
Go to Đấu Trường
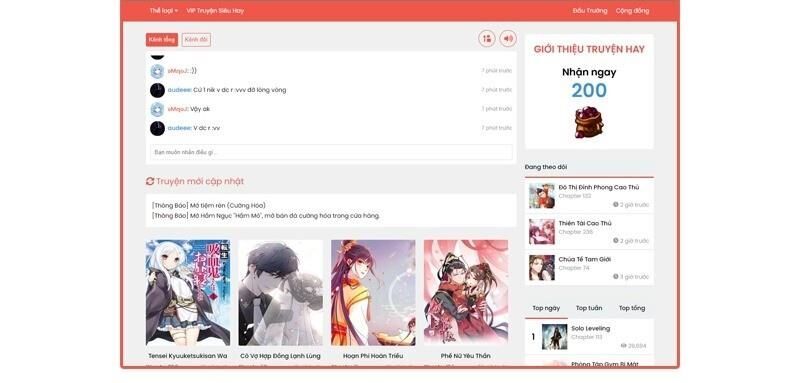590,11
